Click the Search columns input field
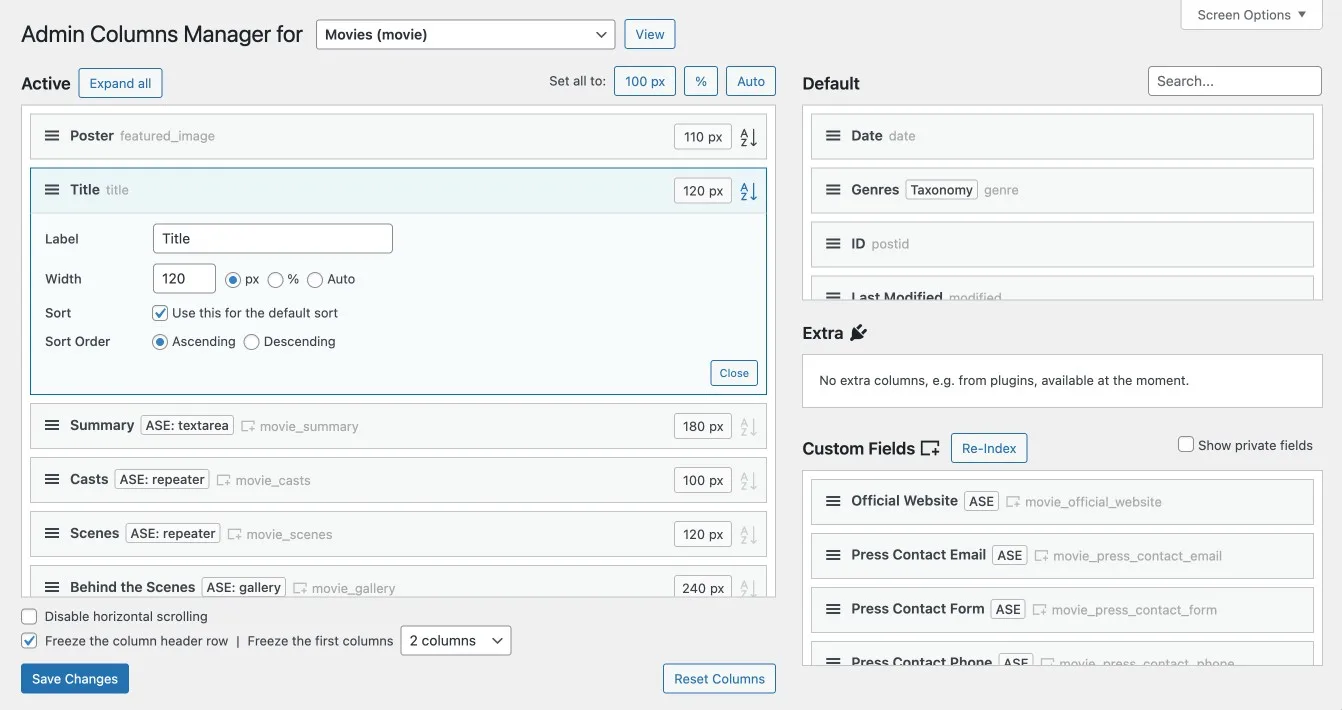 1234,81
